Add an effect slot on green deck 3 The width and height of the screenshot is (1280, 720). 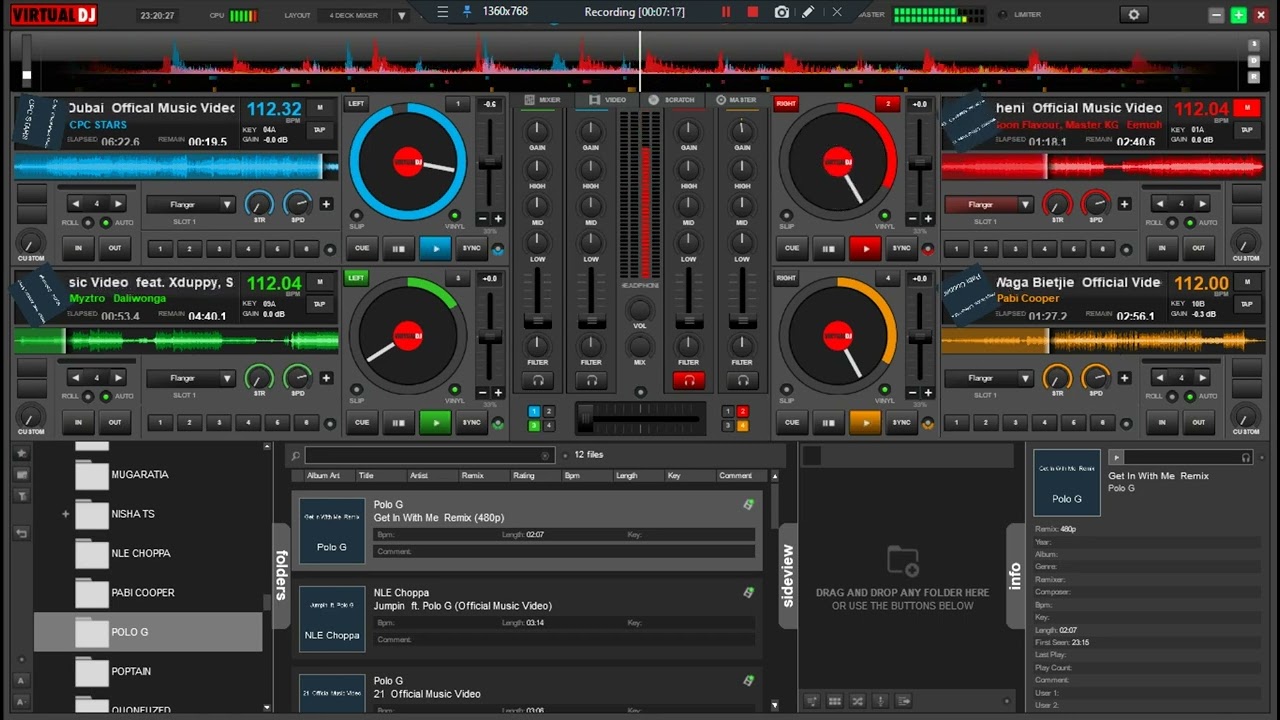tap(326, 378)
